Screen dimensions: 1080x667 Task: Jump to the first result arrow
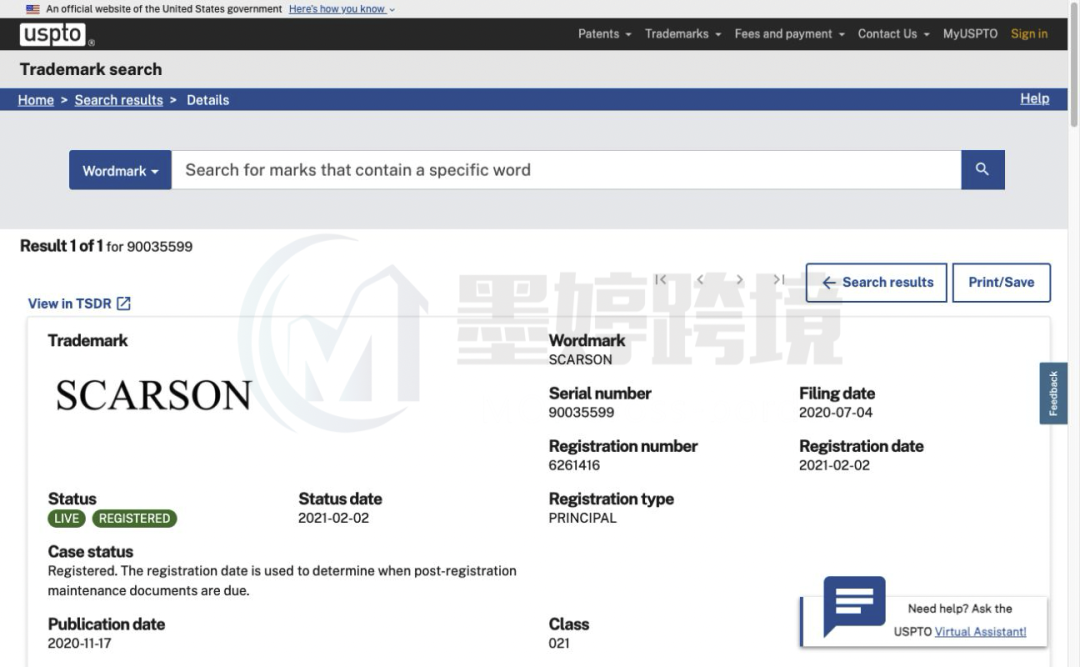(x=661, y=279)
